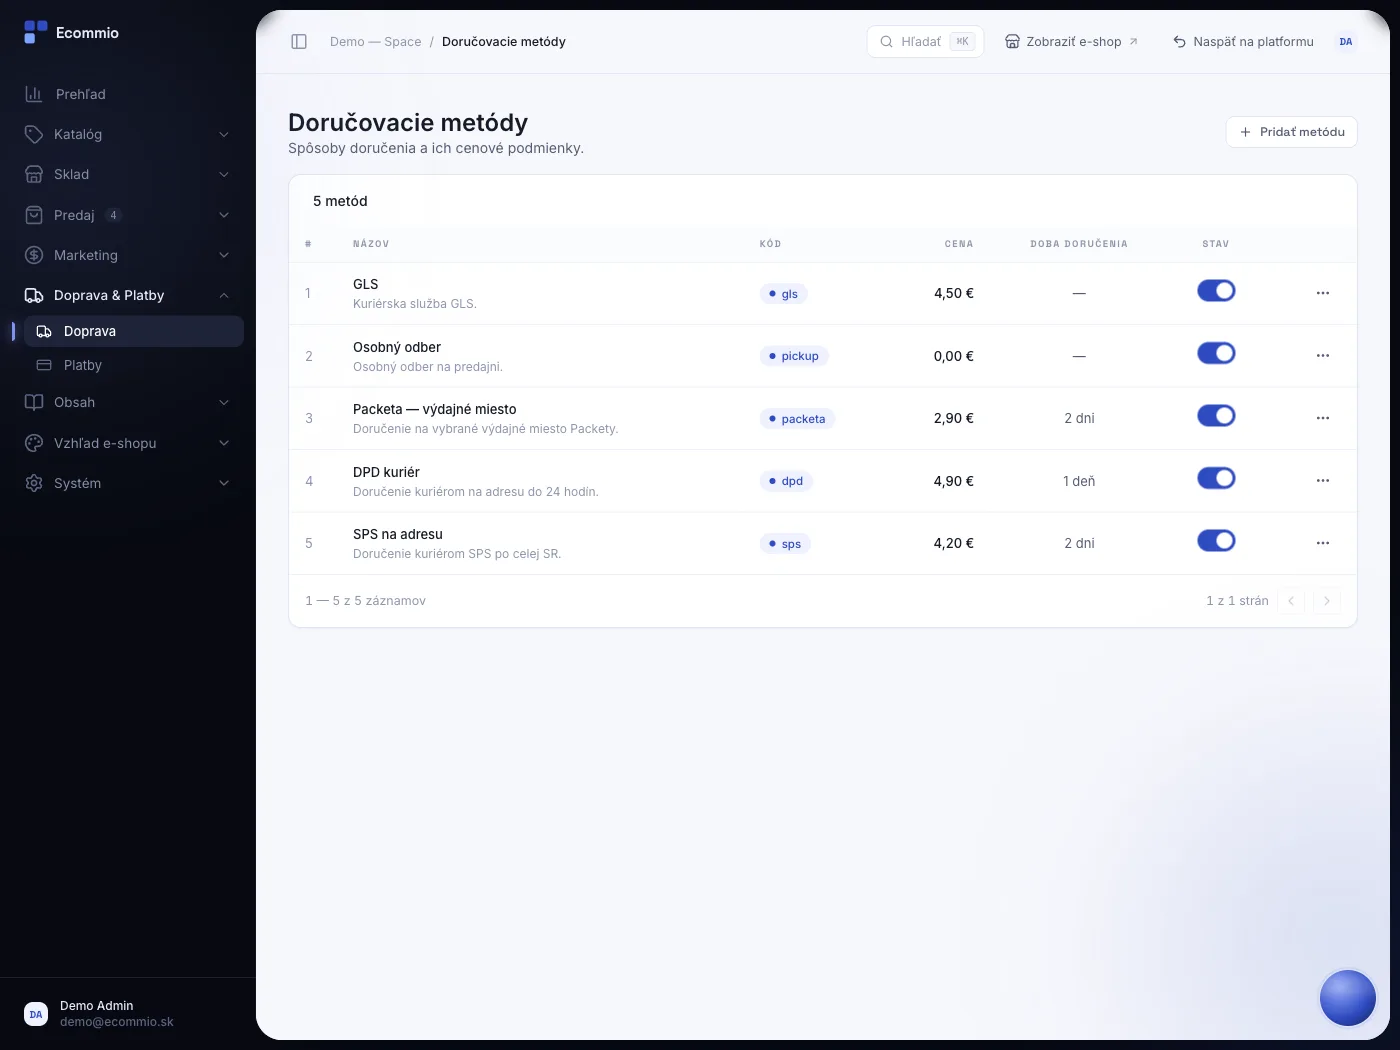Expand the Sklad menu chevron
Viewport: 1400px width, 1050px height.
pos(224,174)
